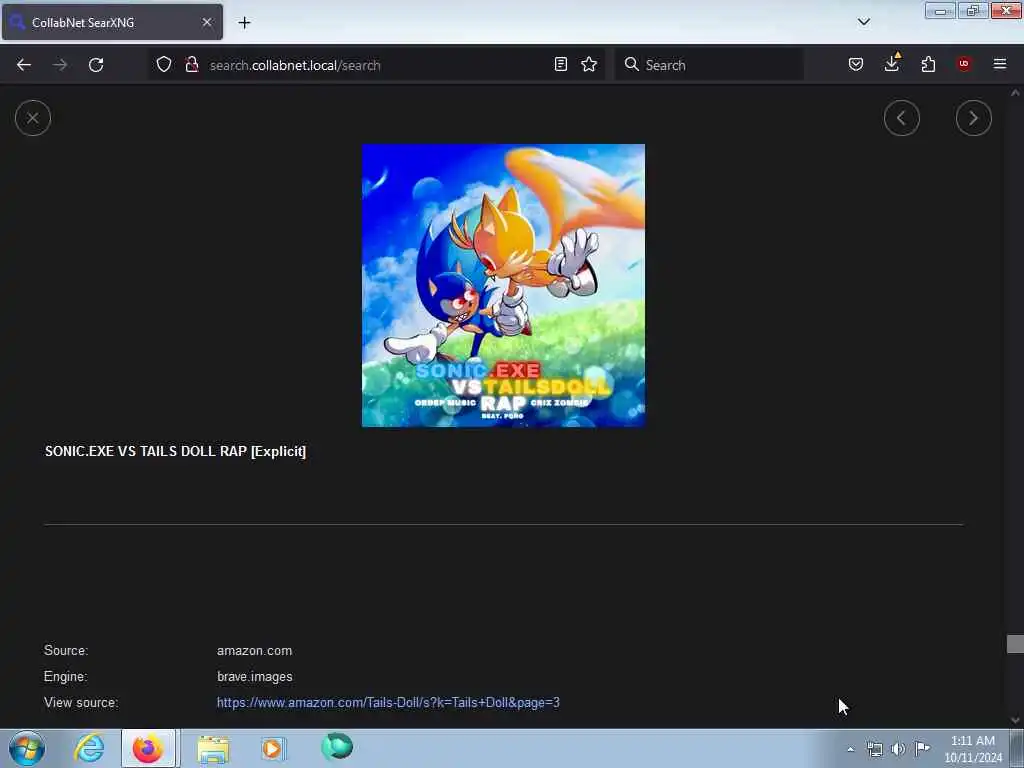Screen dimensions: 1024x768
Task: Show hidden system tray icons
Action: (850, 749)
